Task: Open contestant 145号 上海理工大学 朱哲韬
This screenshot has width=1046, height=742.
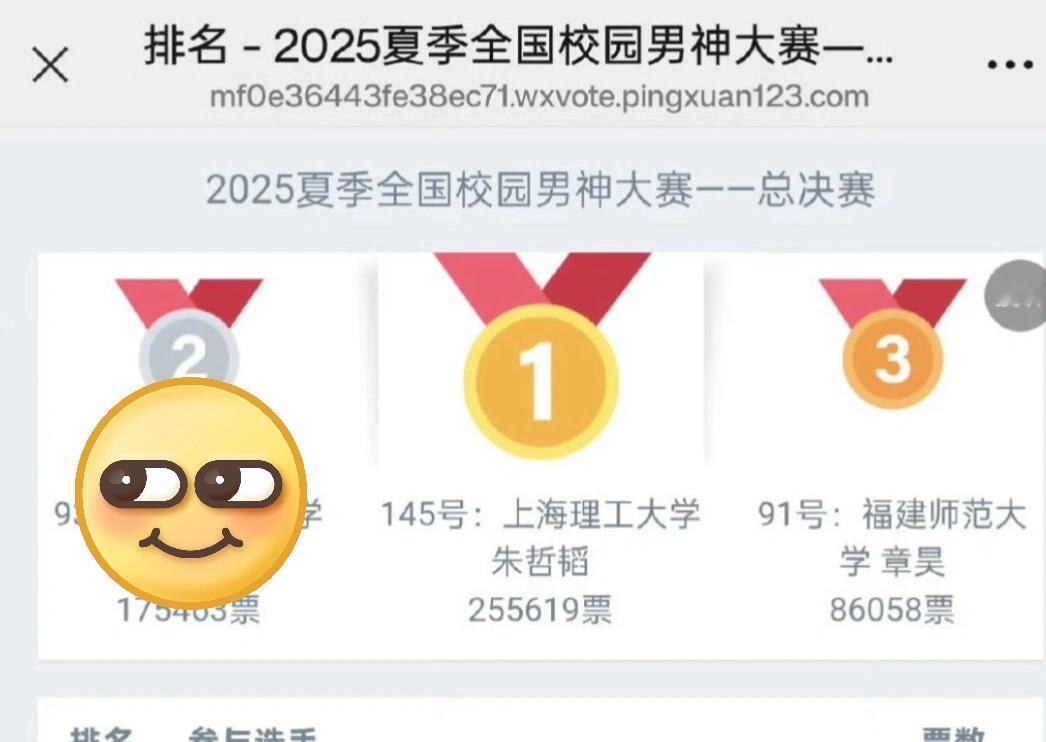Action: (x=540, y=537)
